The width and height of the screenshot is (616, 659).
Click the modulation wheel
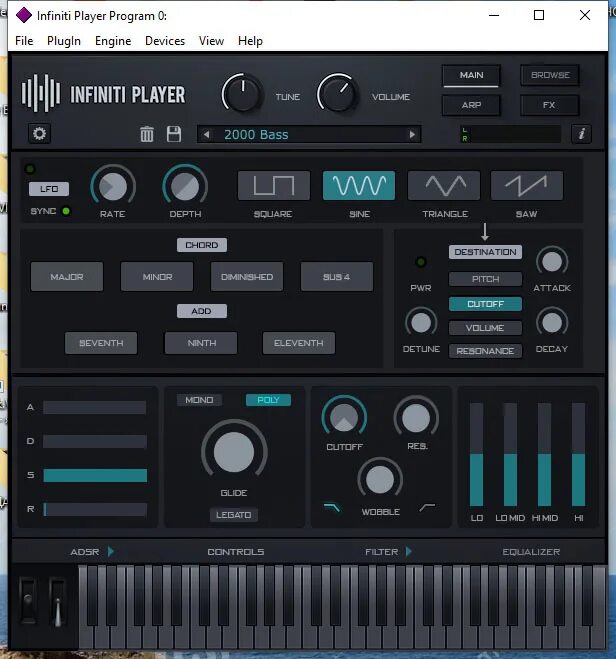coord(58,601)
